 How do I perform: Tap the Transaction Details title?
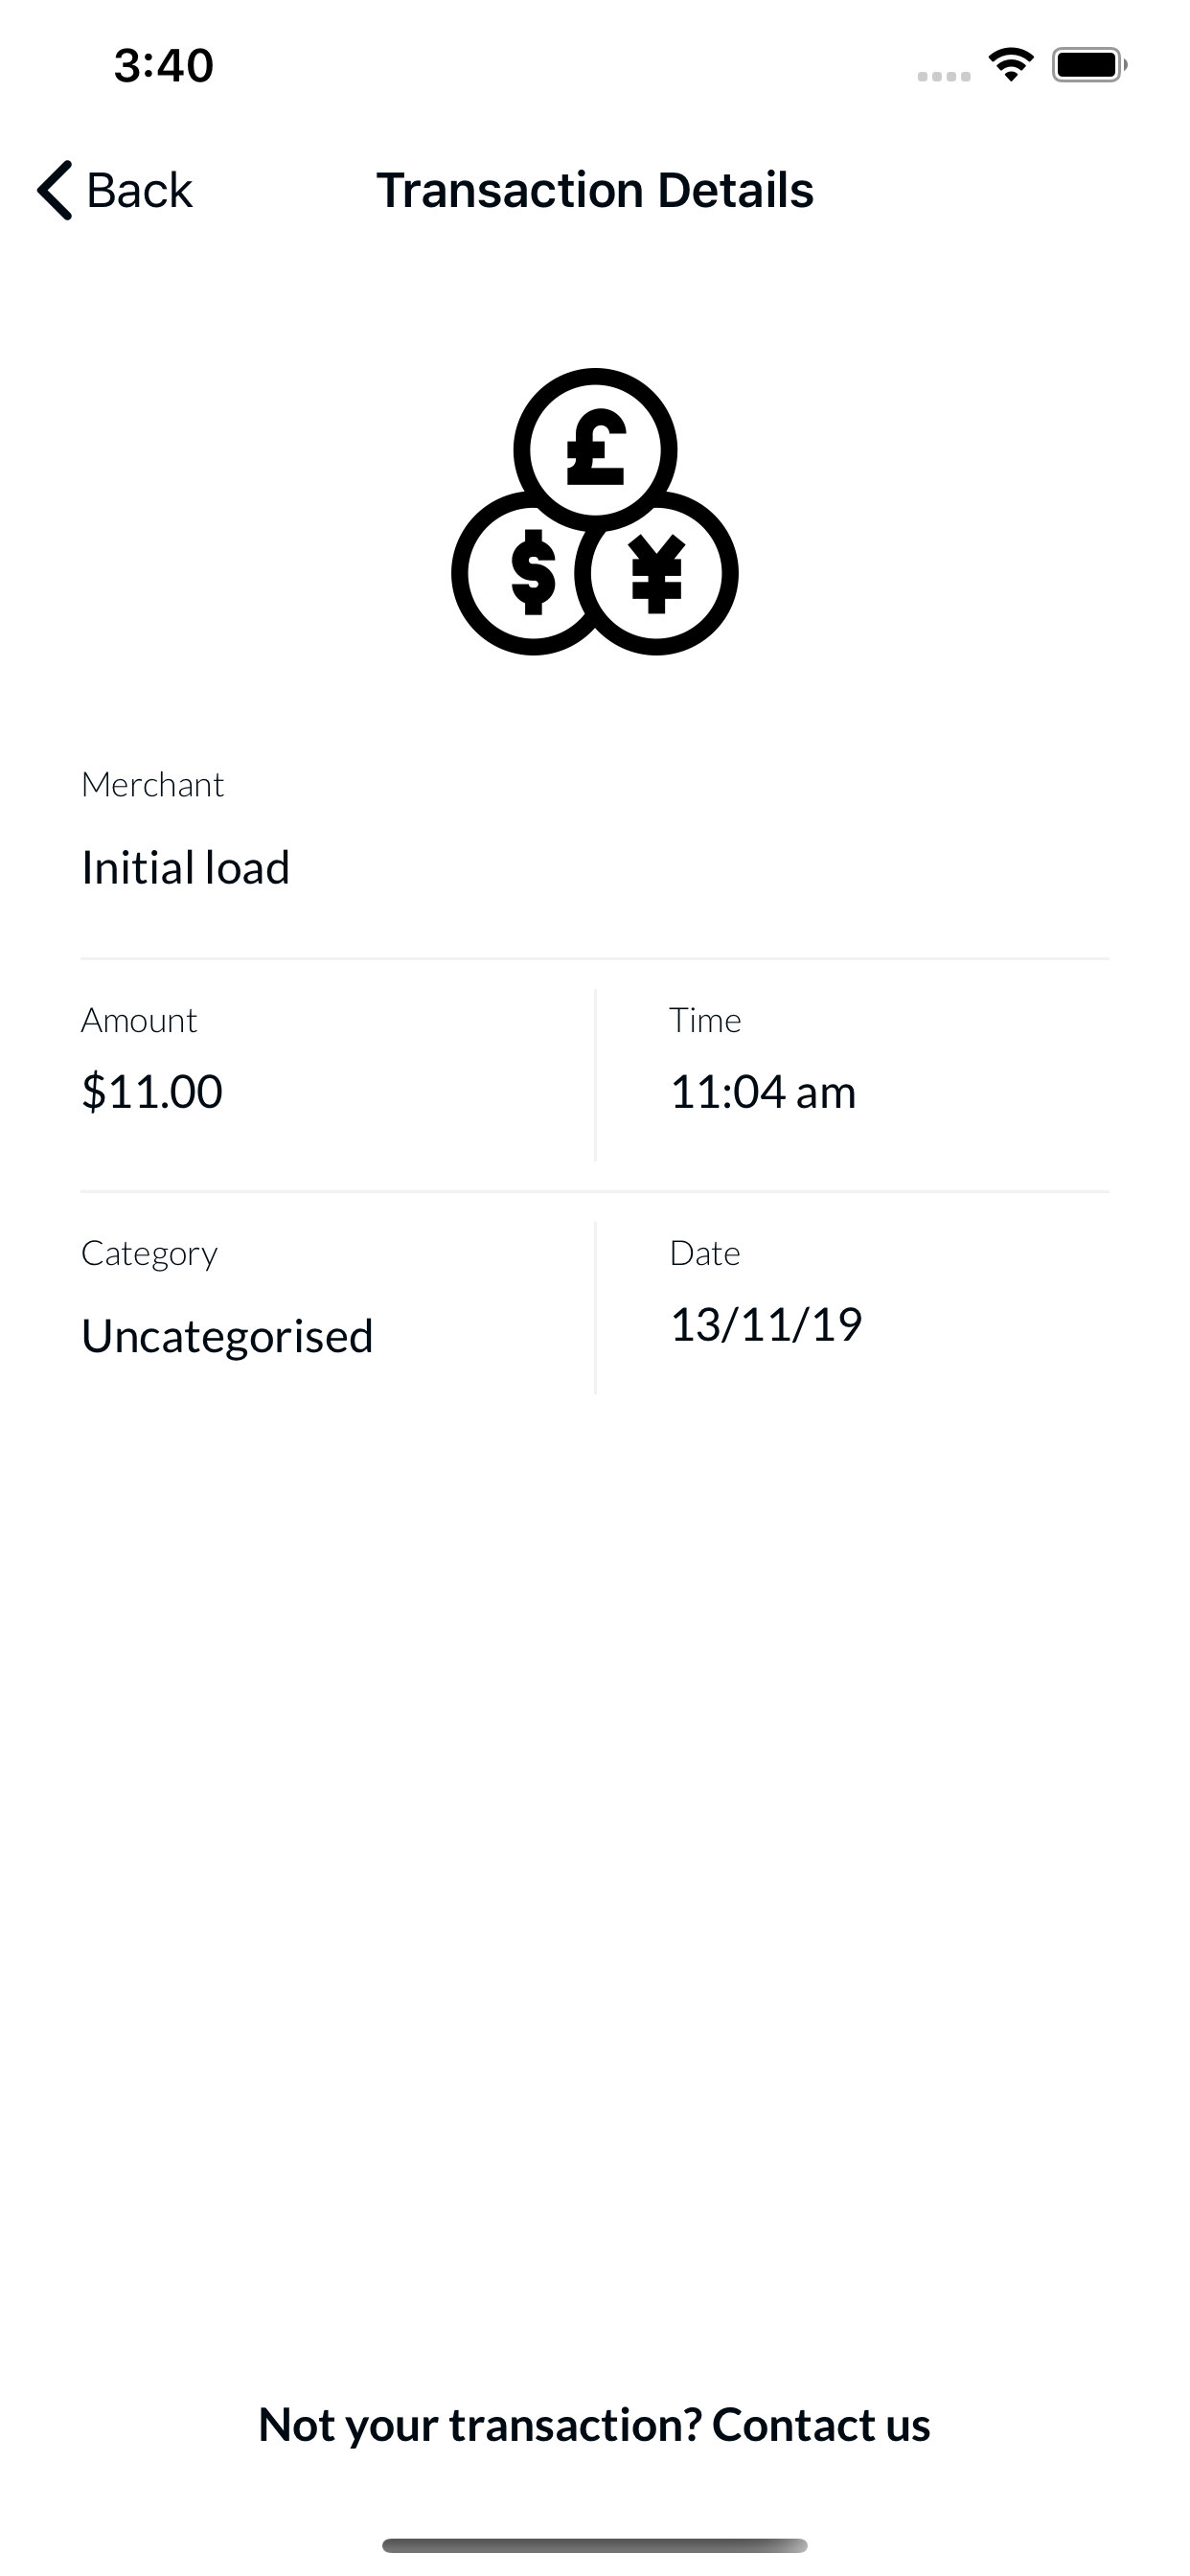point(595,190)
